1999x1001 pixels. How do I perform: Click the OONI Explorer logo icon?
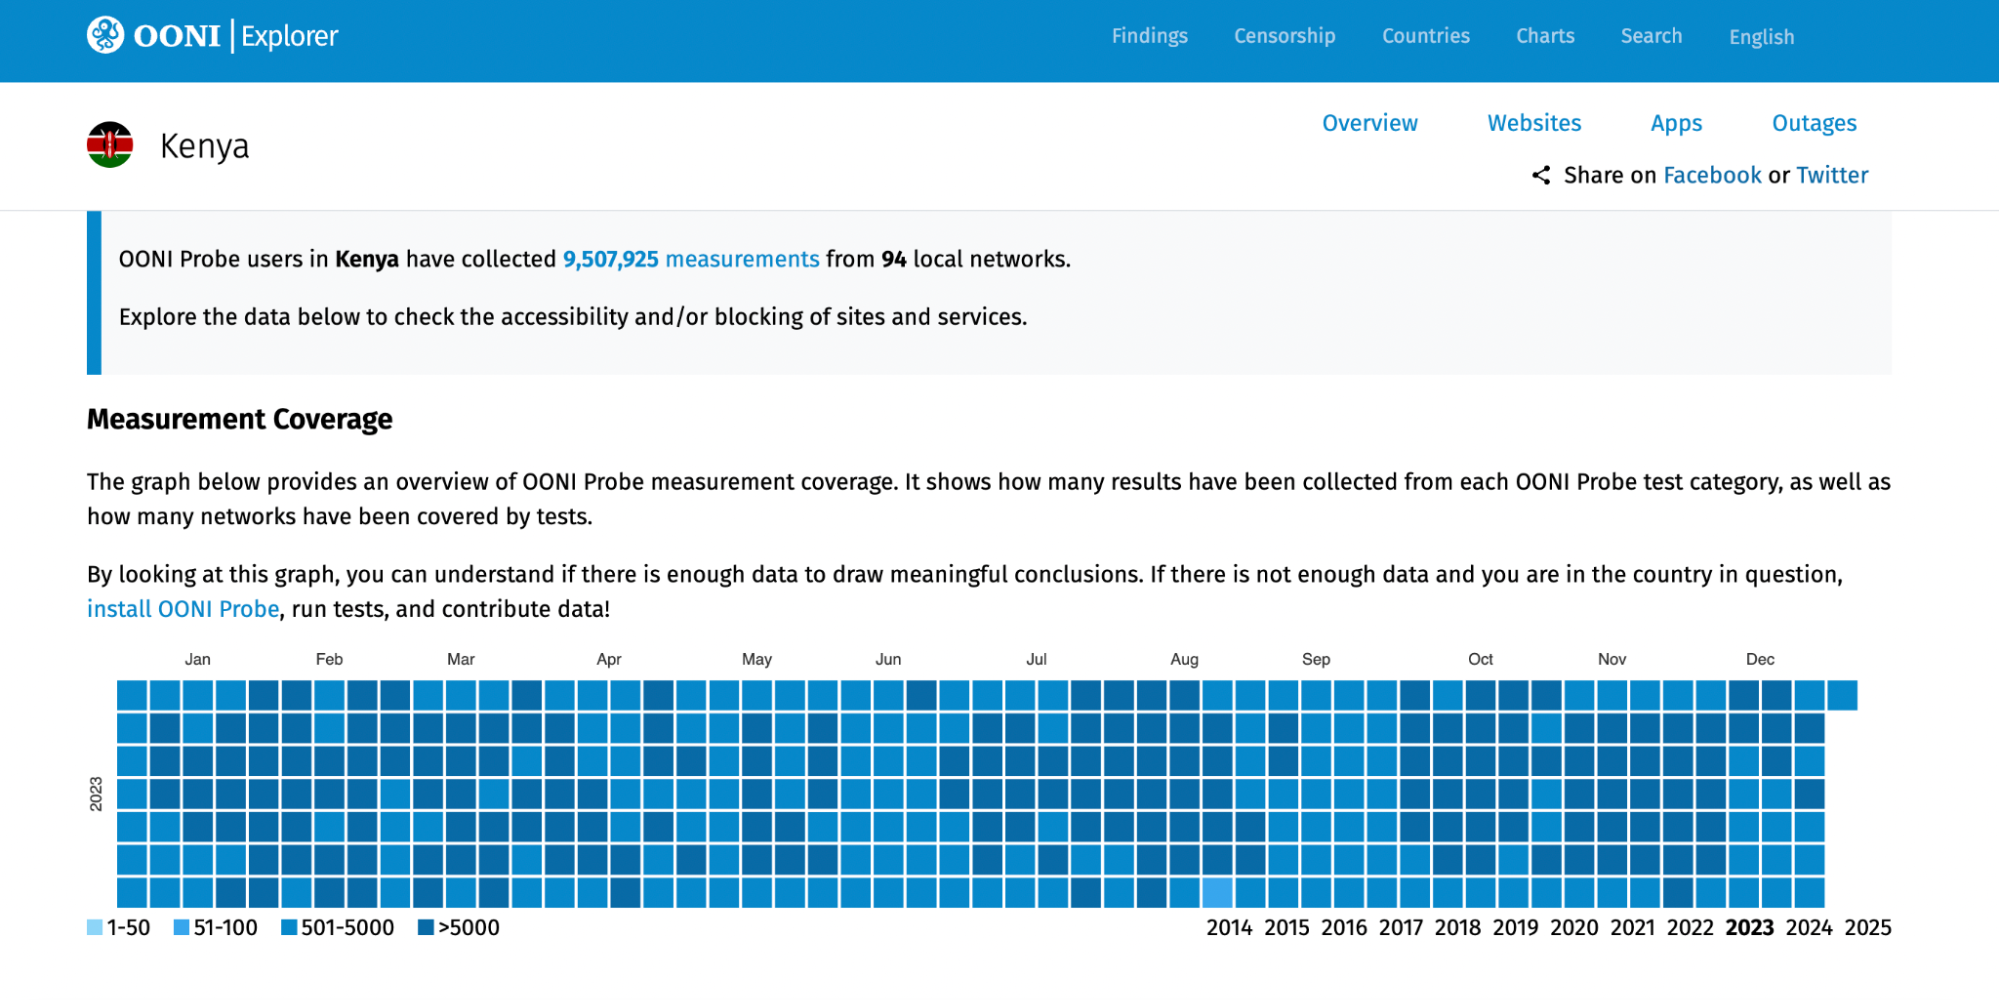105,35
